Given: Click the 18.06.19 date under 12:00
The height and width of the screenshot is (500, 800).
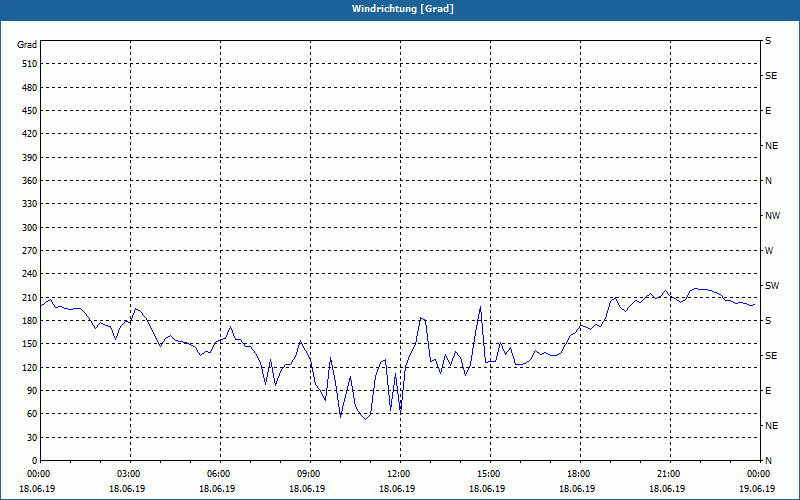Looking at the screenshot, I should pyautogui.click(x=397, y=489).
